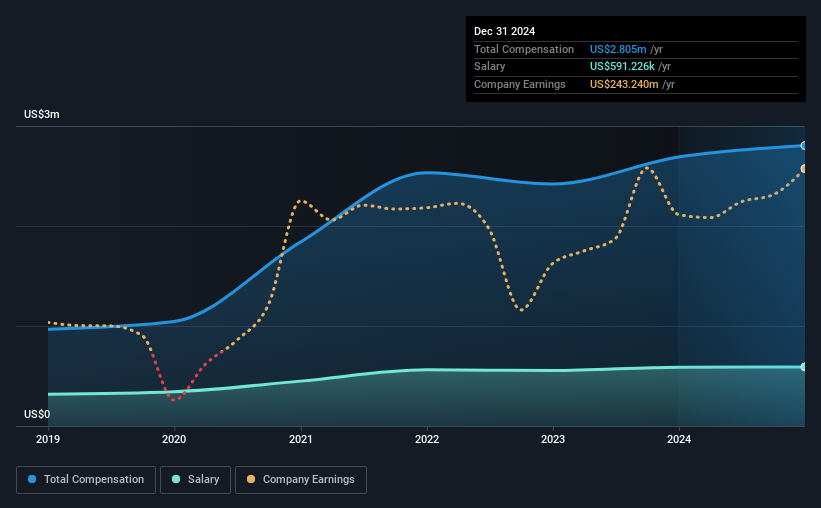Click the blue Total Compensation legend dot
This screenshot has width=821, height=508.
[x=32, y=479]
